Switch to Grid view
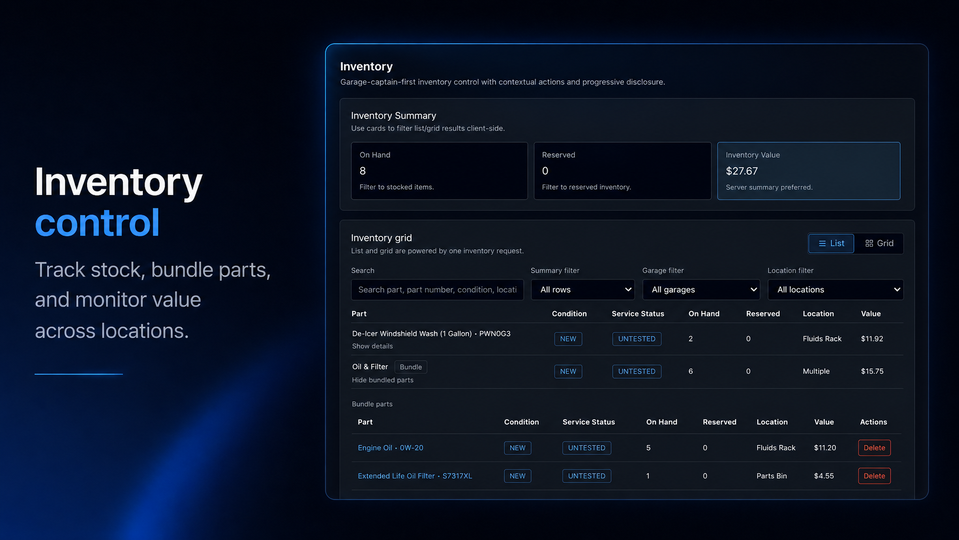The width and height of the screenshot is (959, 540). [879, 243]
